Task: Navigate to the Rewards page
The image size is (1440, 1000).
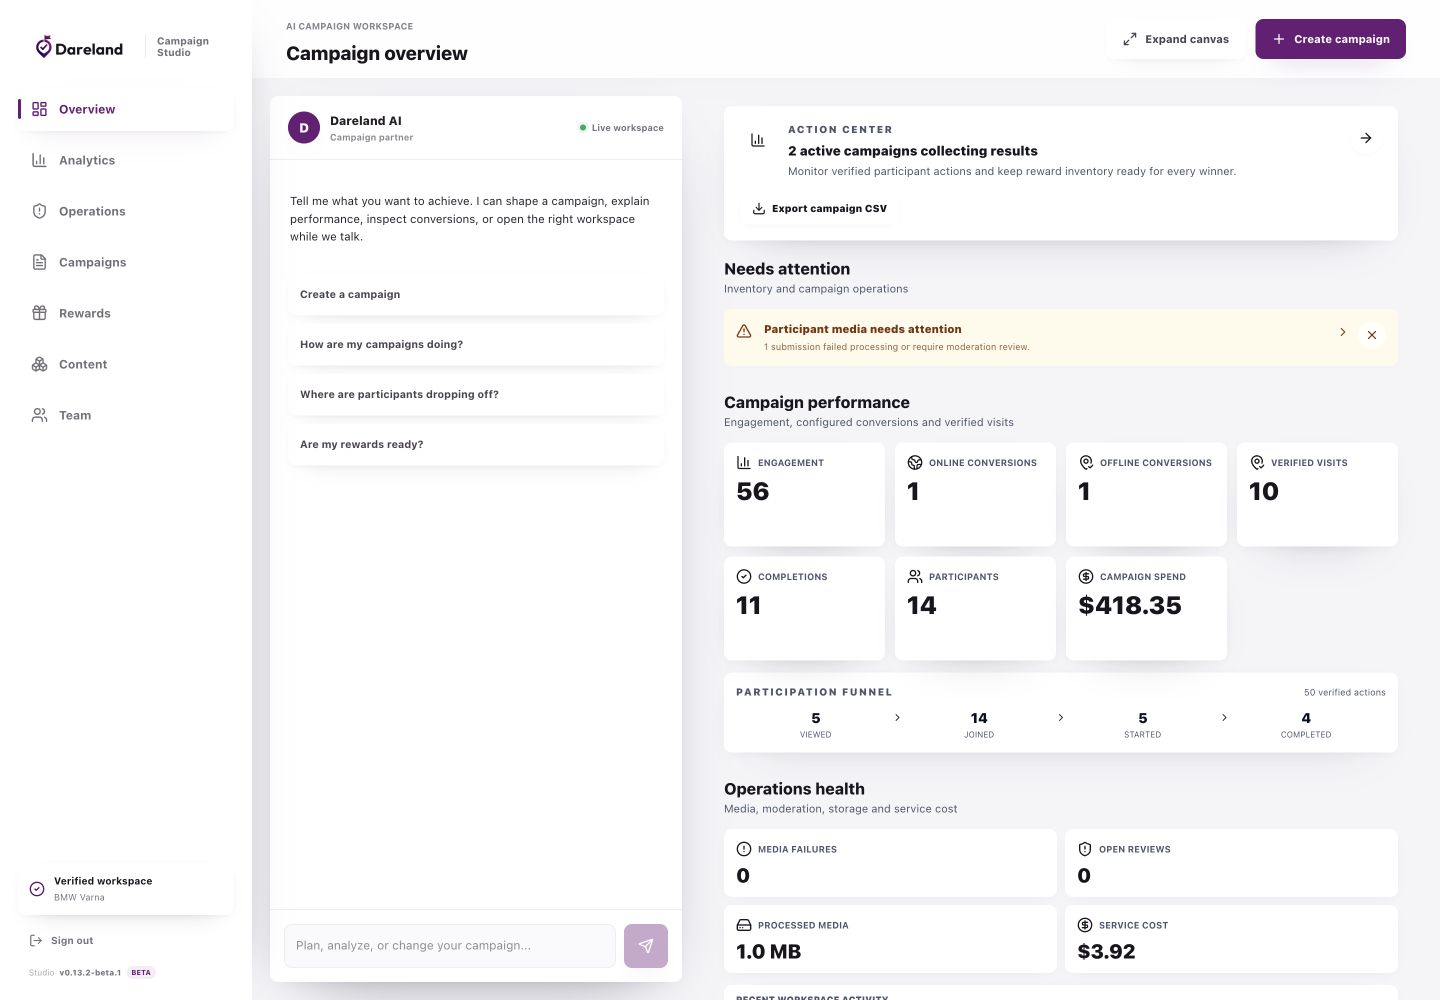Action: (126, 313)
